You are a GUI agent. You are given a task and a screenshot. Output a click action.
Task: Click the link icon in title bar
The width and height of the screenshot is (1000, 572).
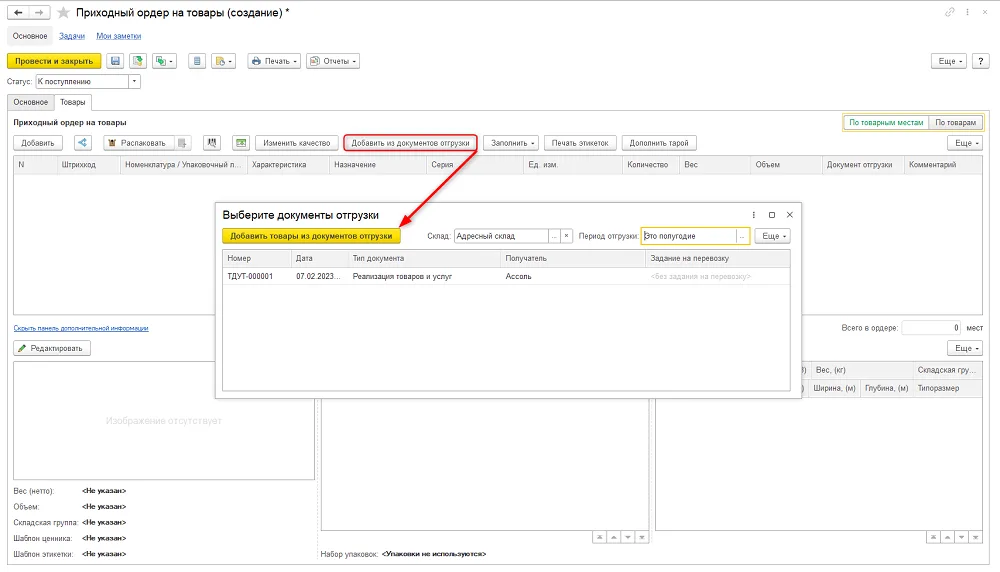(950, 12)
